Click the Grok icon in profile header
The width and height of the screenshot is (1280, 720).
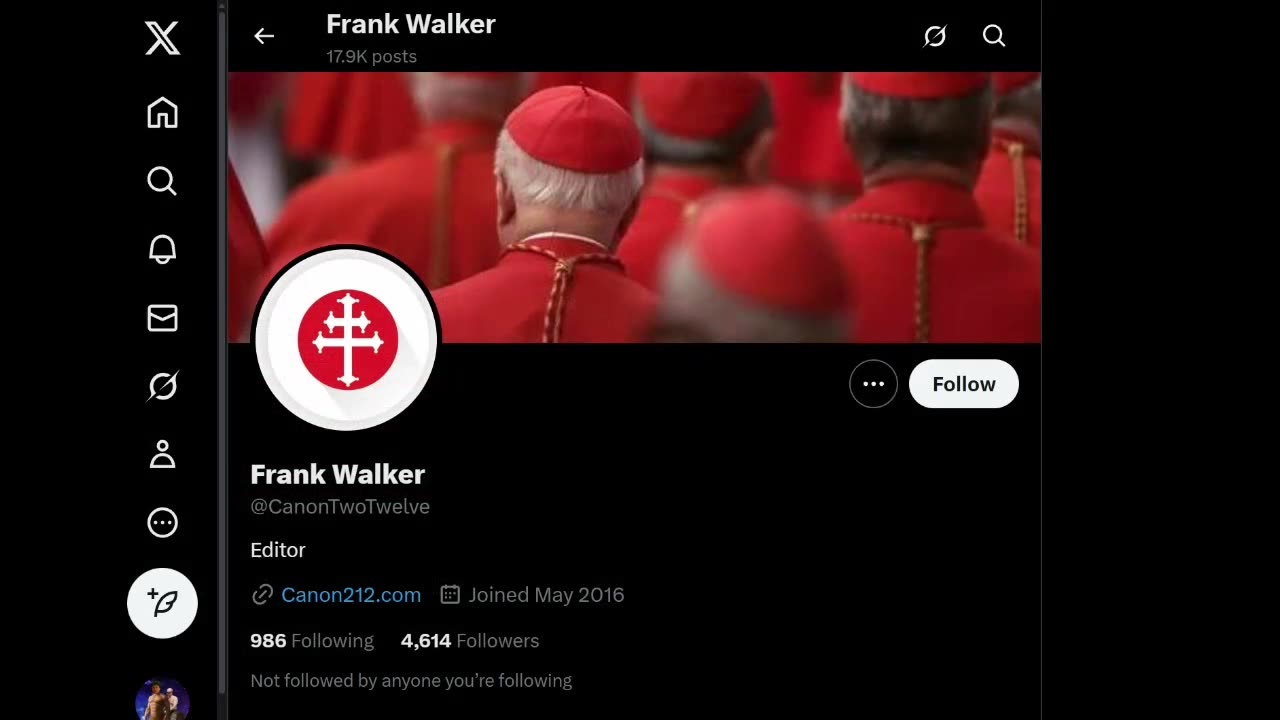934,36
